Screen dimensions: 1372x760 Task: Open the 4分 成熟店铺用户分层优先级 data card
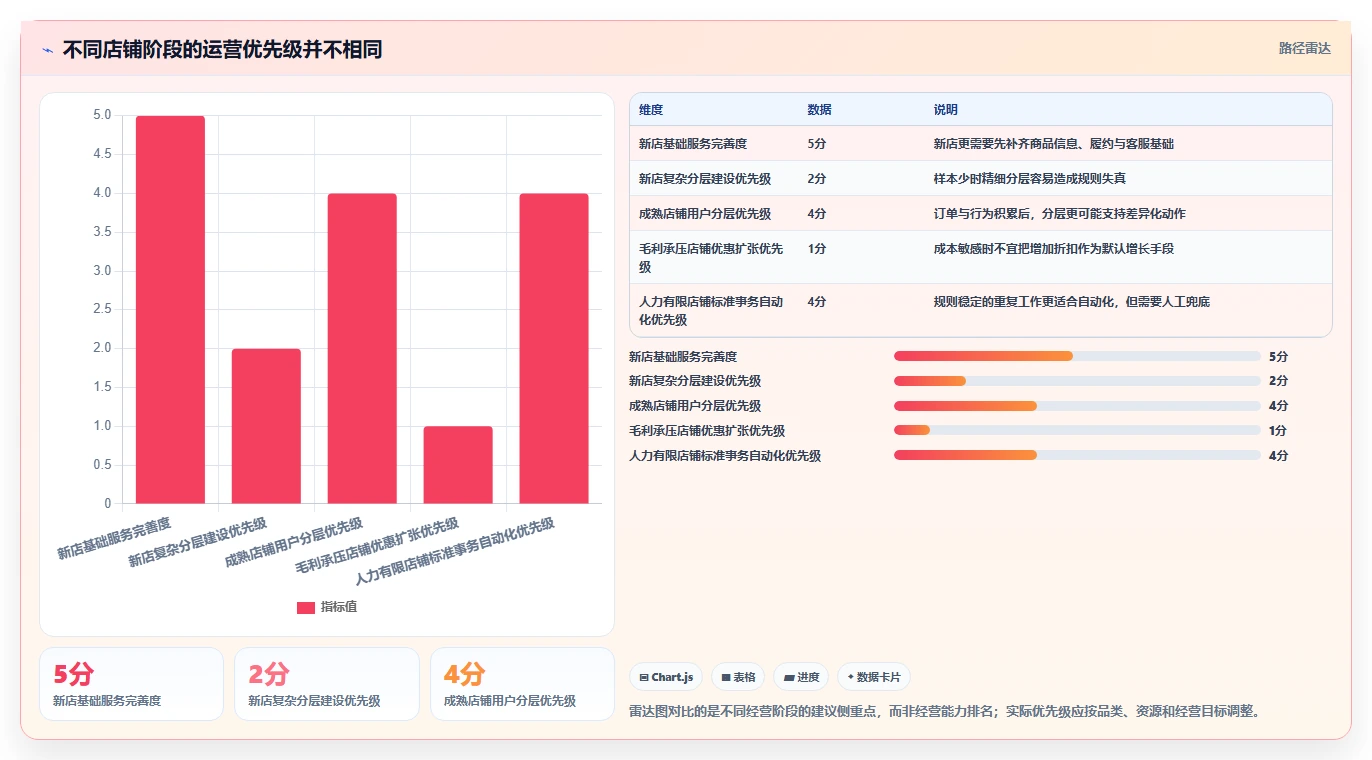[x=522, y=684]
